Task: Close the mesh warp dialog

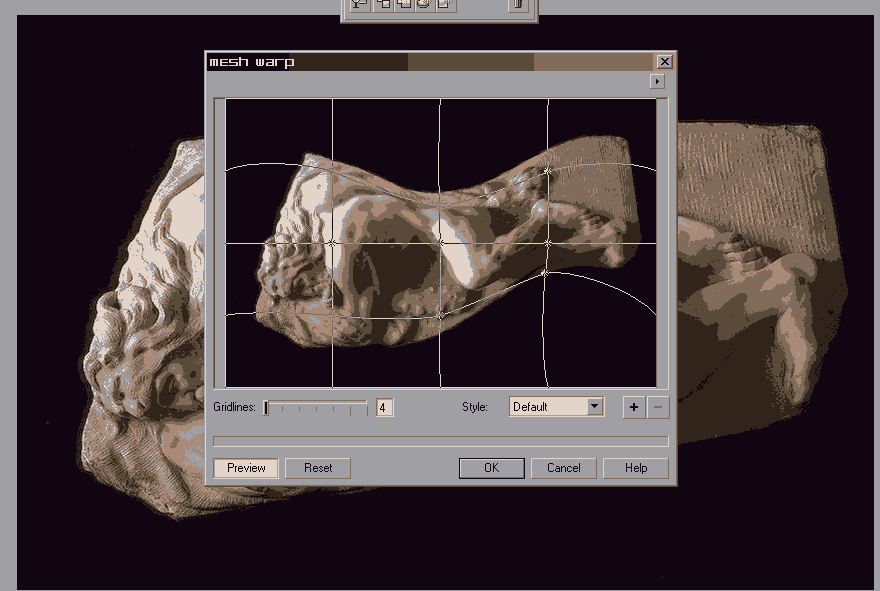Action: point(664,62)
